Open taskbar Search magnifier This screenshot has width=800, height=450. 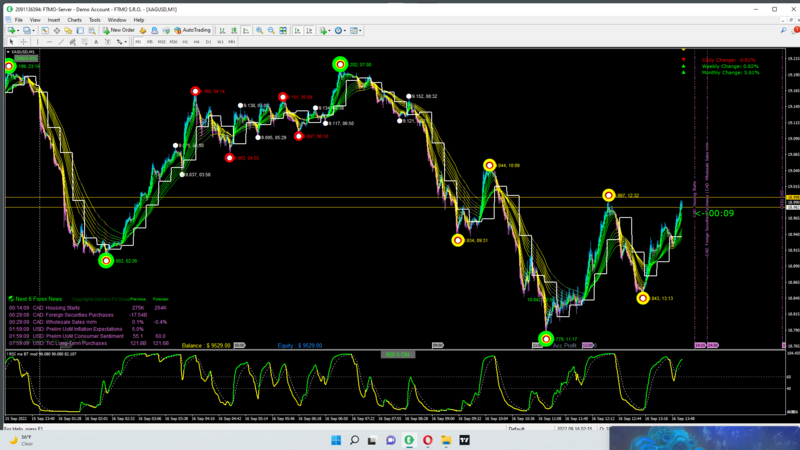tap(354, 440)
